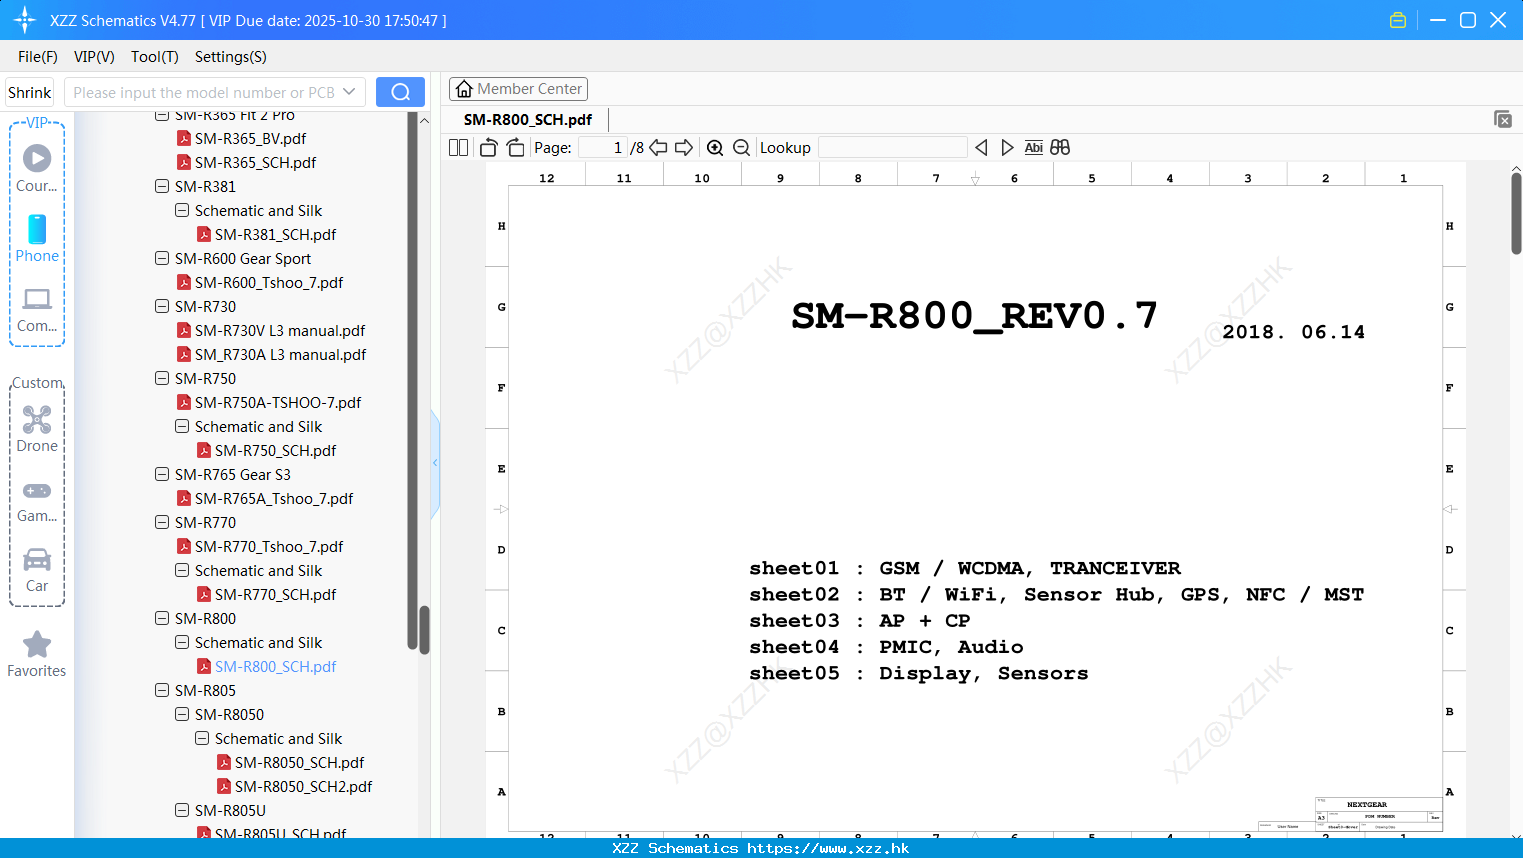Open SM-R750_SCH.pdf
This screenshot has height=858, width=1523.
pyautogui.click(x=275, y=450)
